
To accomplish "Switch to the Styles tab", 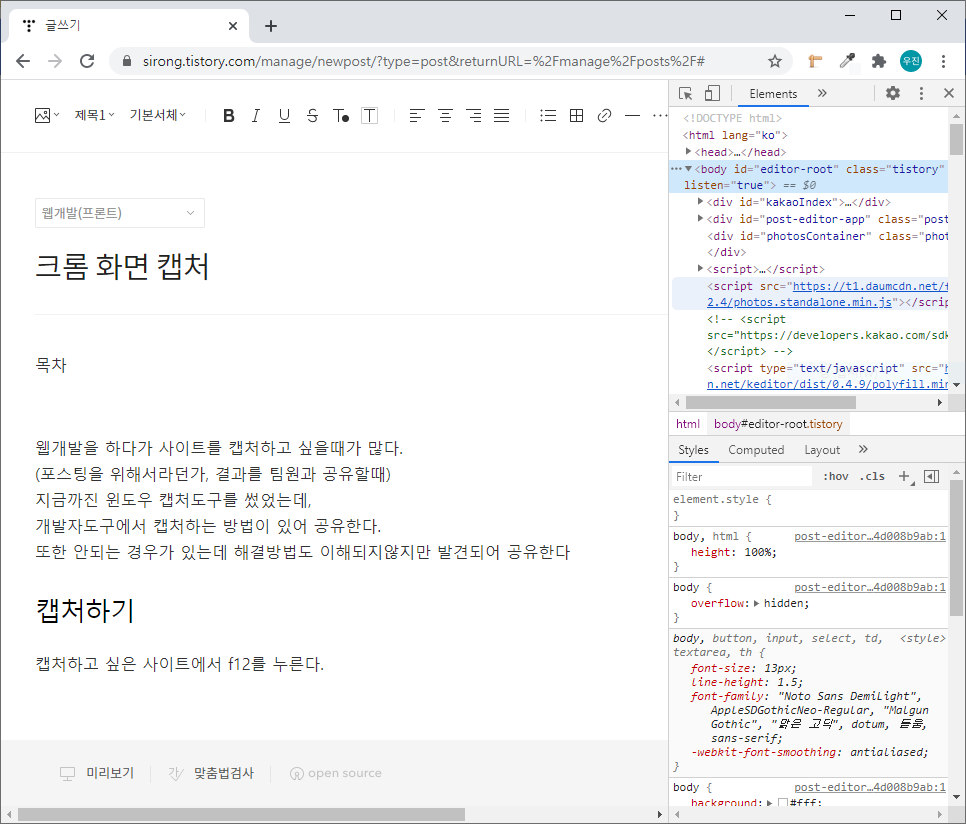I will [x=693, y=450].
